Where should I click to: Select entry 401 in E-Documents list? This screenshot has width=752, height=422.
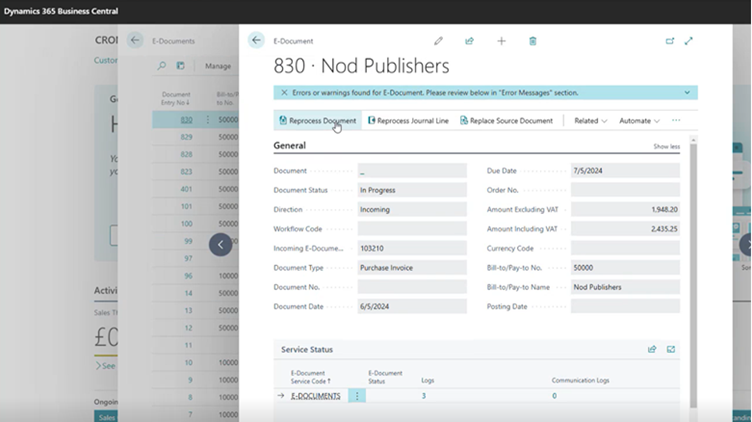(x=187, y=189)
